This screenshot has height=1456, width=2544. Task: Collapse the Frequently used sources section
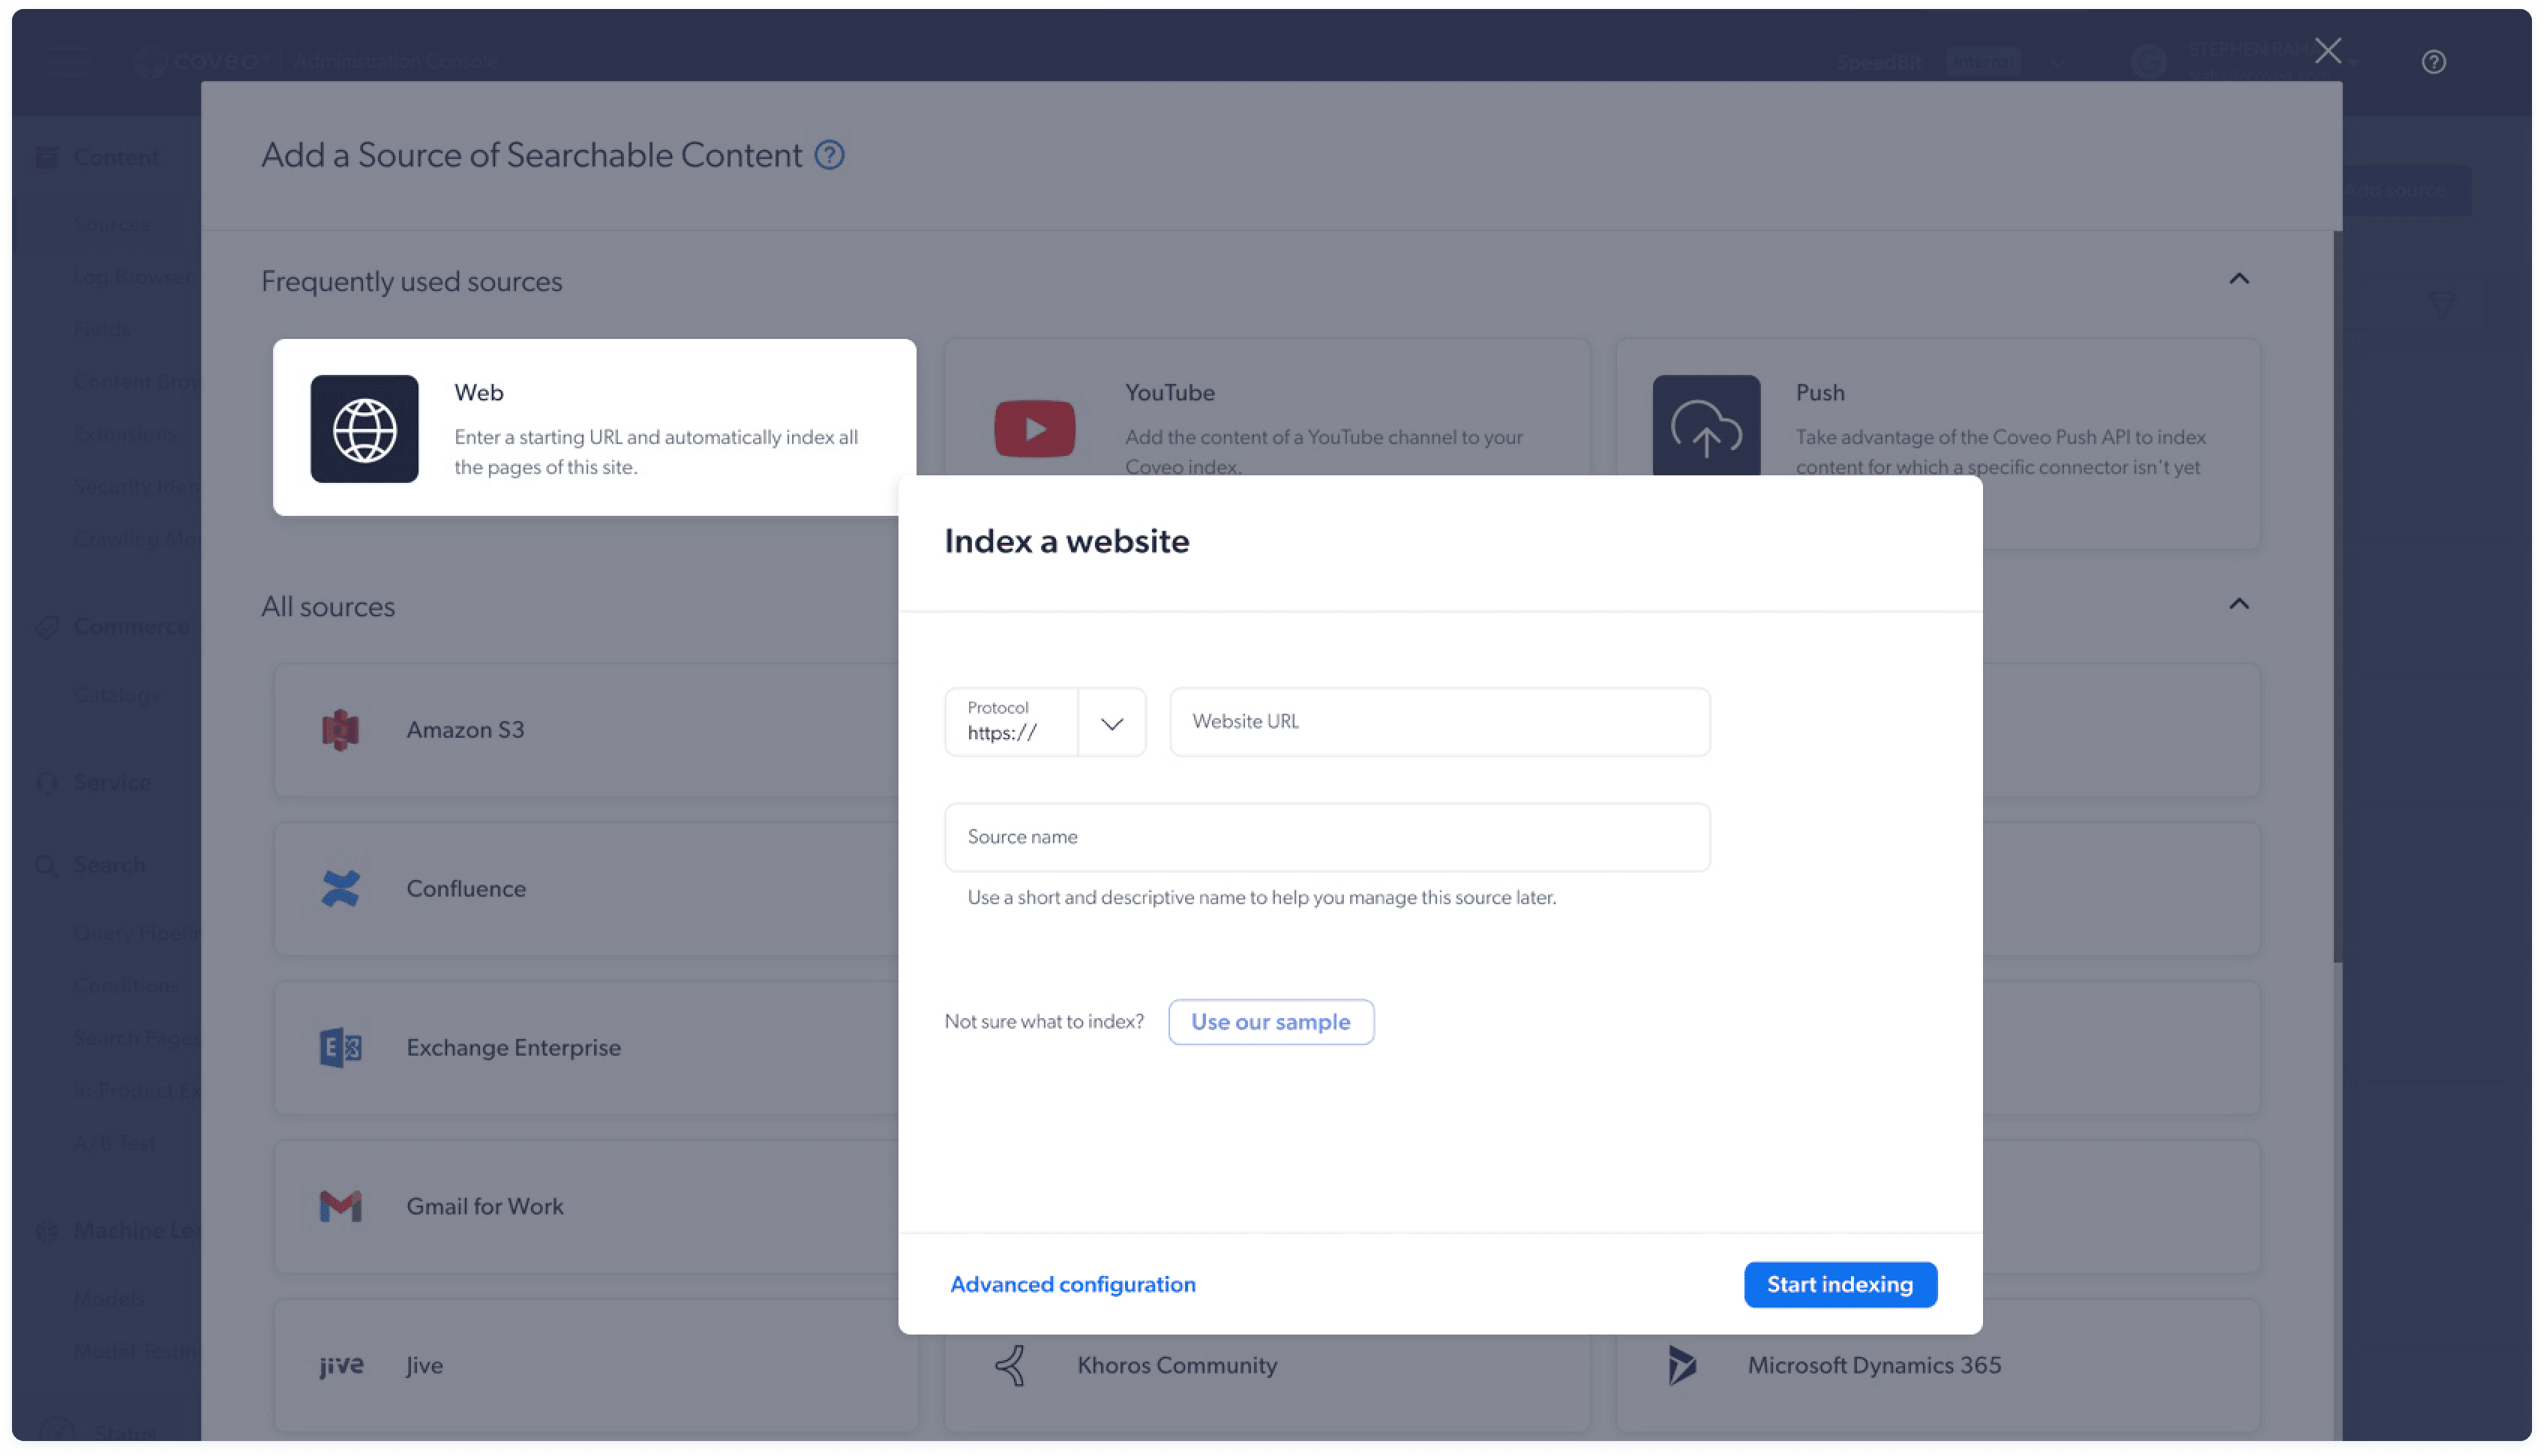pyautogui.click(x=2239, y=279)
